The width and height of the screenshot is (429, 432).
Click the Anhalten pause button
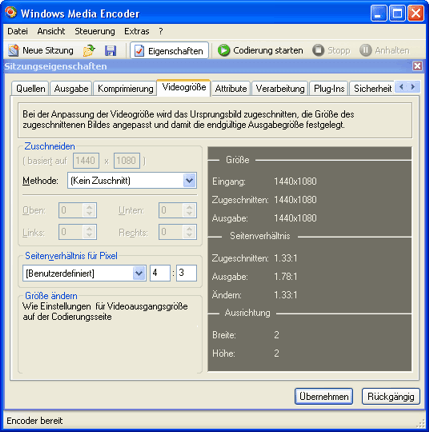tap(384, 50)
